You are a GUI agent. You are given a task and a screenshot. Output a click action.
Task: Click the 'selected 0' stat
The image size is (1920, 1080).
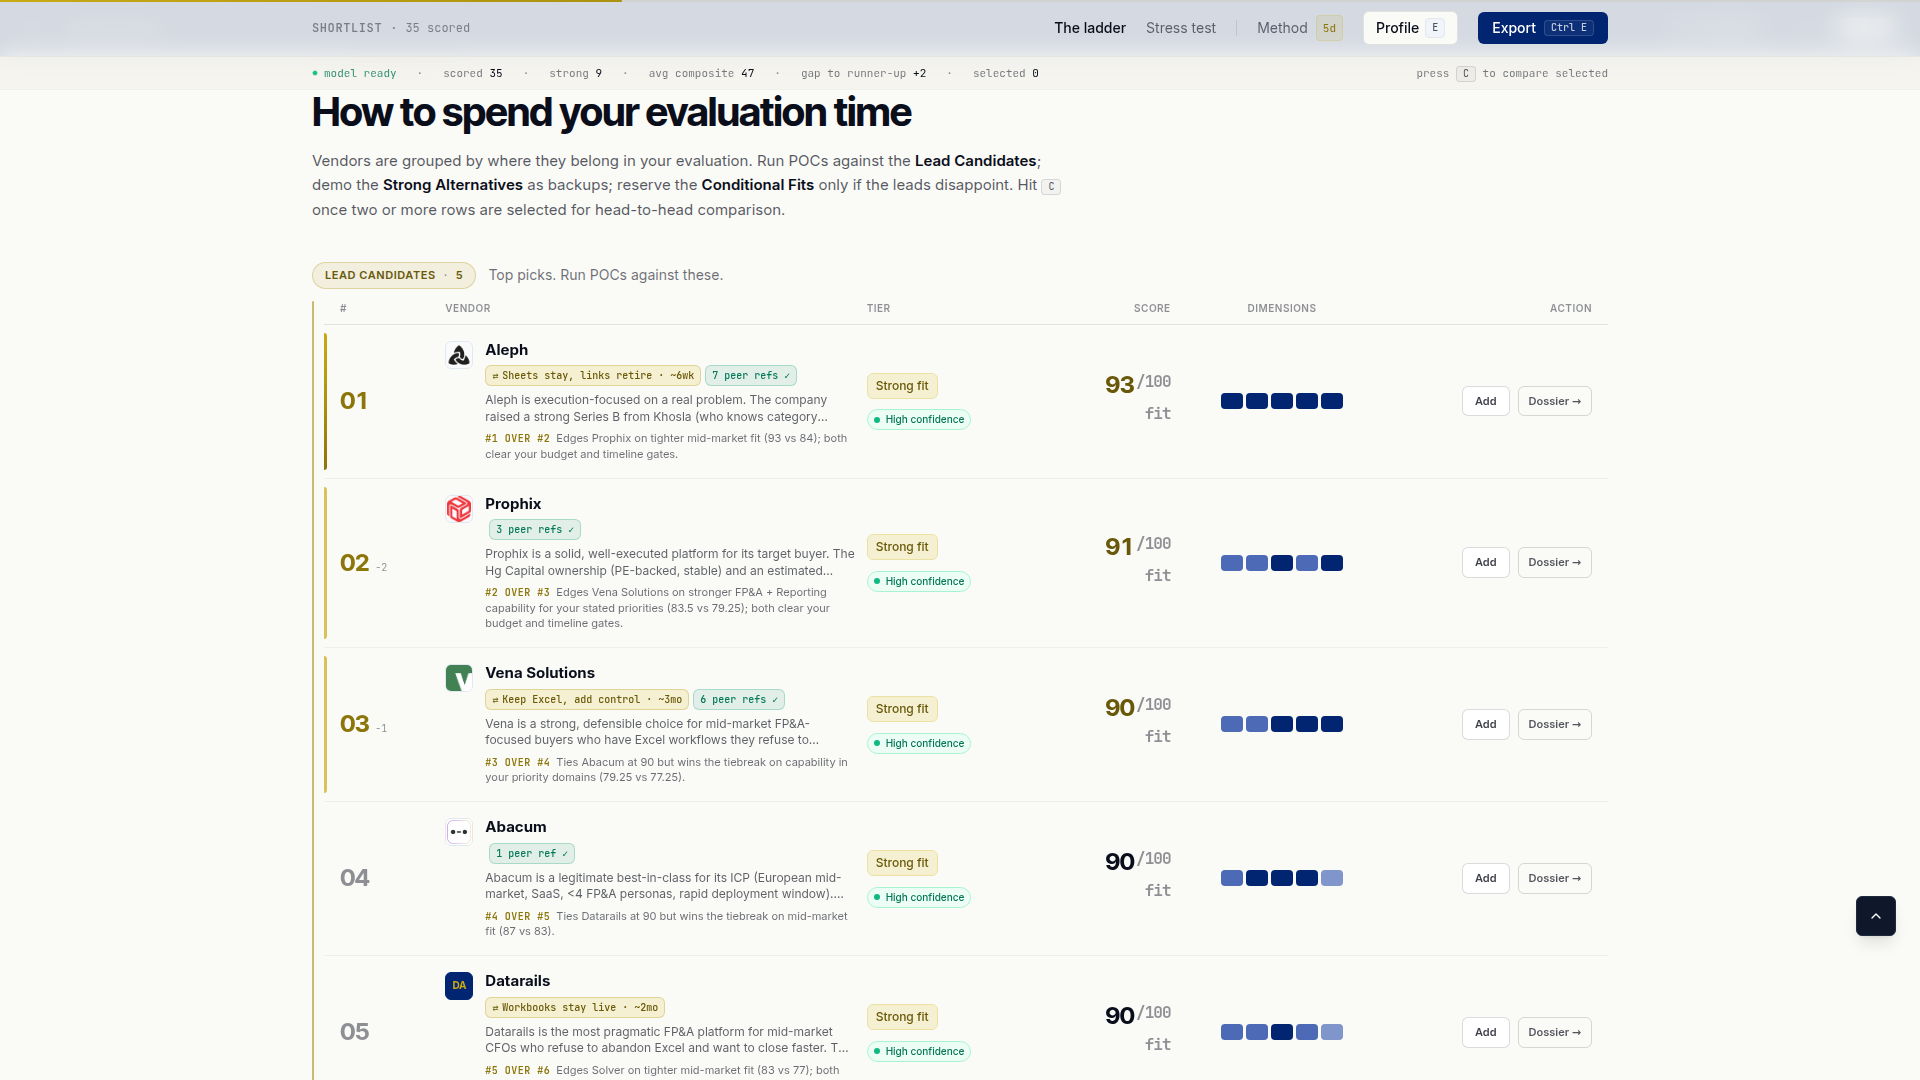(1006, 74)
